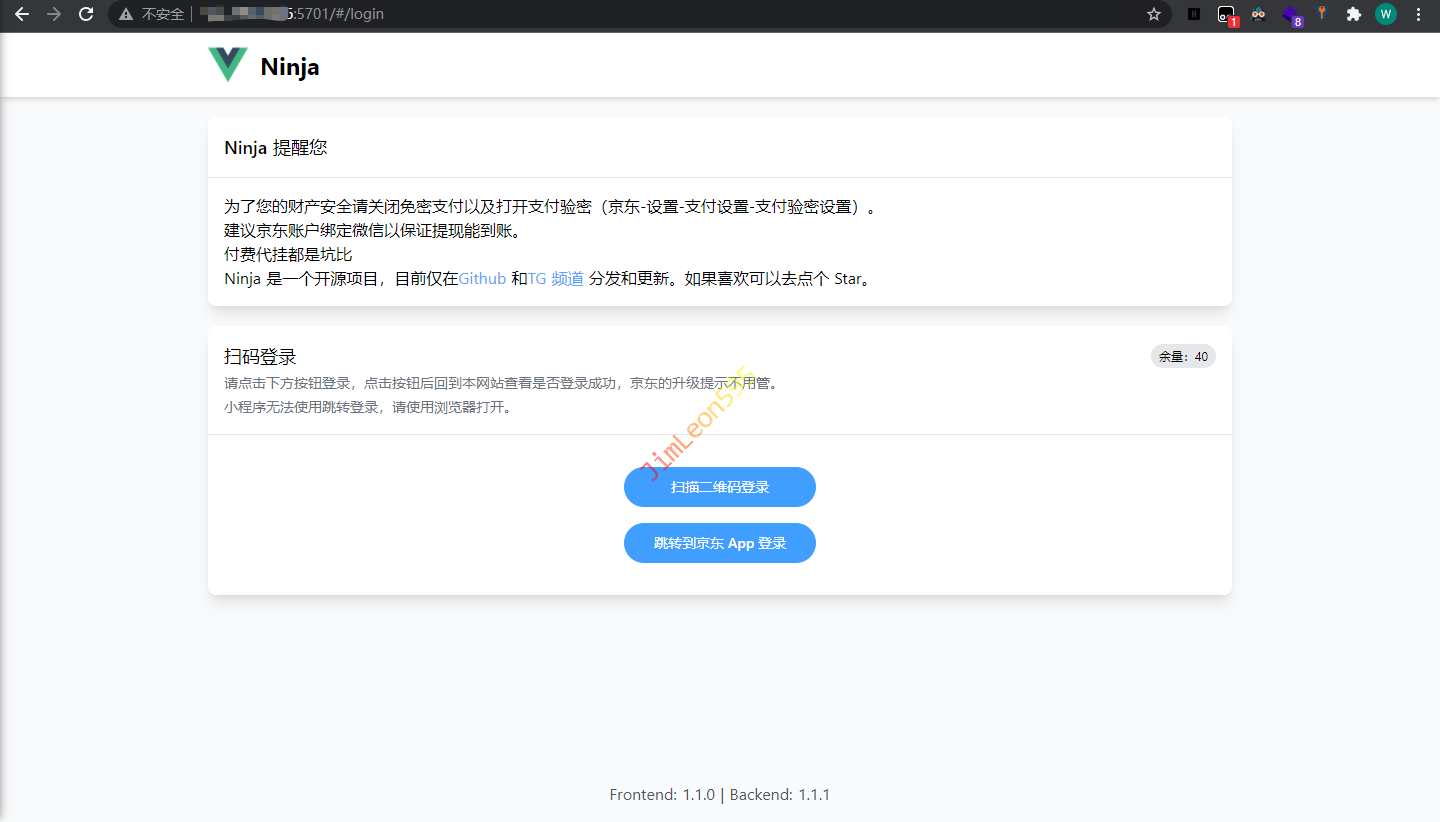Open the orange key extension icon

(1322, 13)
